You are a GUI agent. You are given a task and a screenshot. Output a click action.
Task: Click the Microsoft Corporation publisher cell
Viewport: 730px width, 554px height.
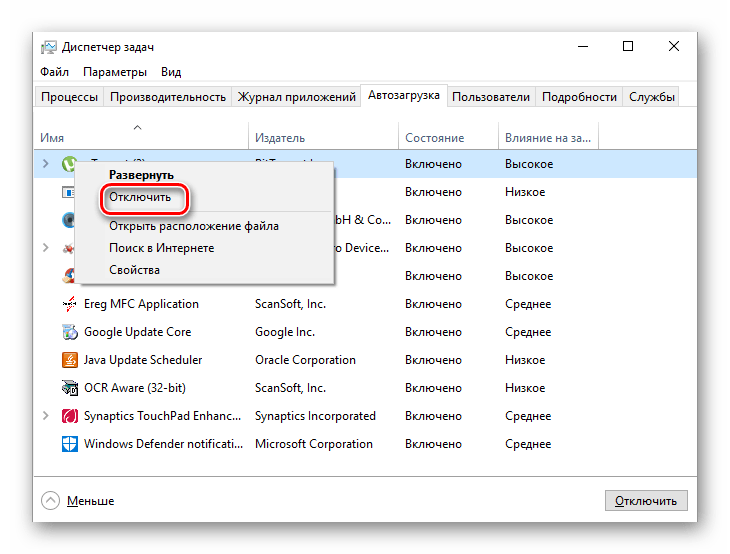314,444
